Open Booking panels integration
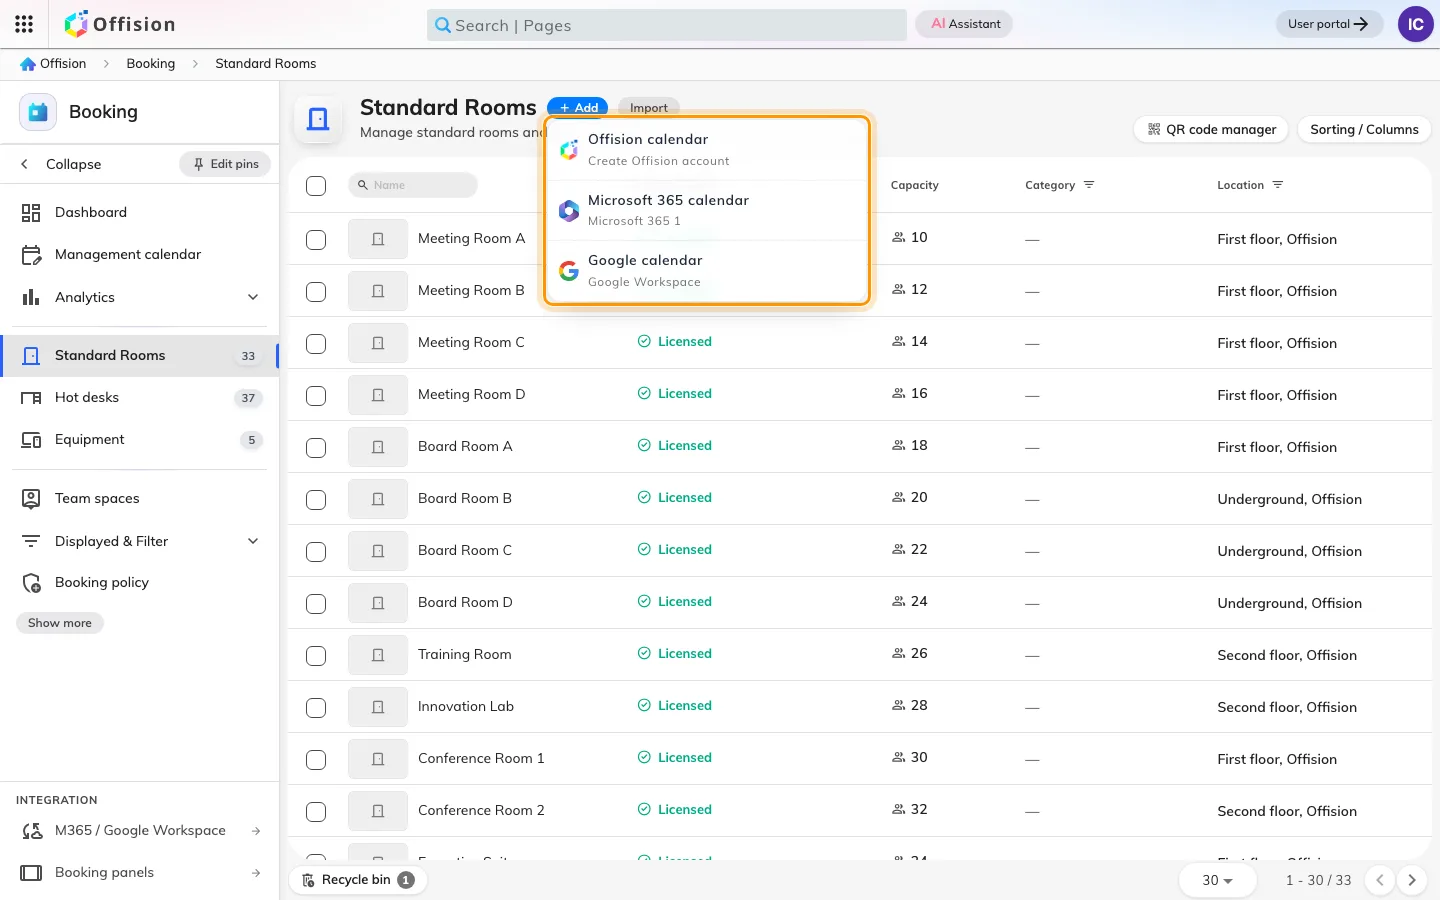Image resolution: width=1440 pixels, height=900 pixels. 140,872
